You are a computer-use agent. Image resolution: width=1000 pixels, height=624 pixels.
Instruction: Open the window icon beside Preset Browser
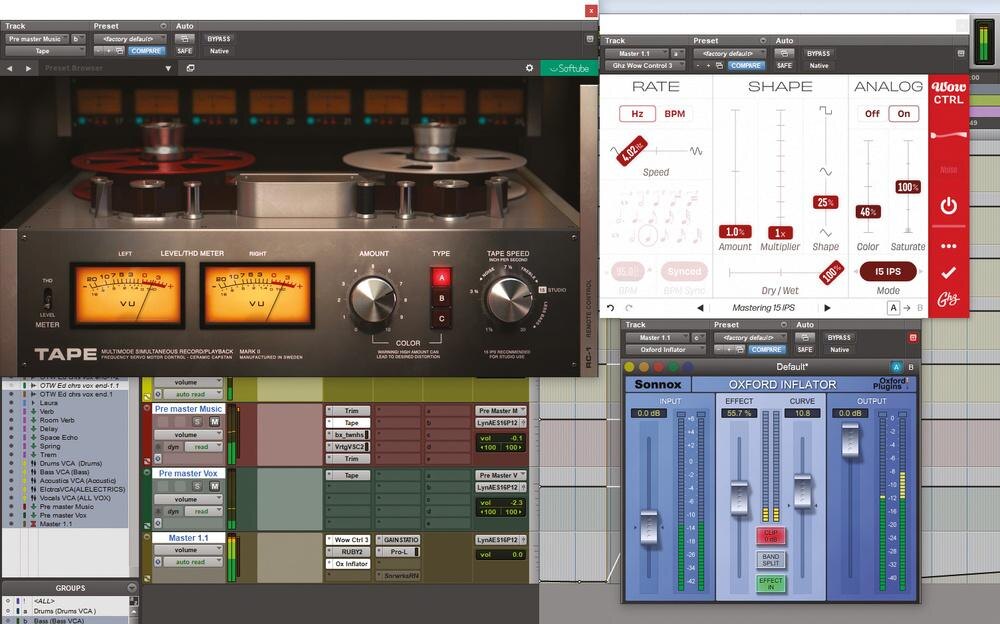(190, 68)
